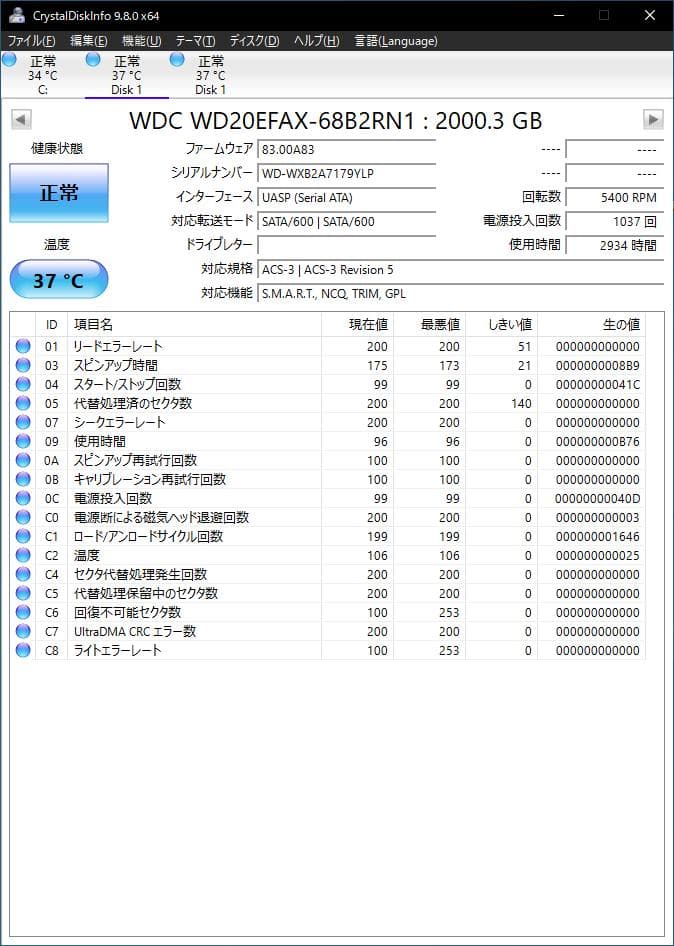The height and width of the screenshot is (946, 674).
Task: Click the interface field UASP (Serial ATA)
Action: pyautogui.click(x=346, y=197)
